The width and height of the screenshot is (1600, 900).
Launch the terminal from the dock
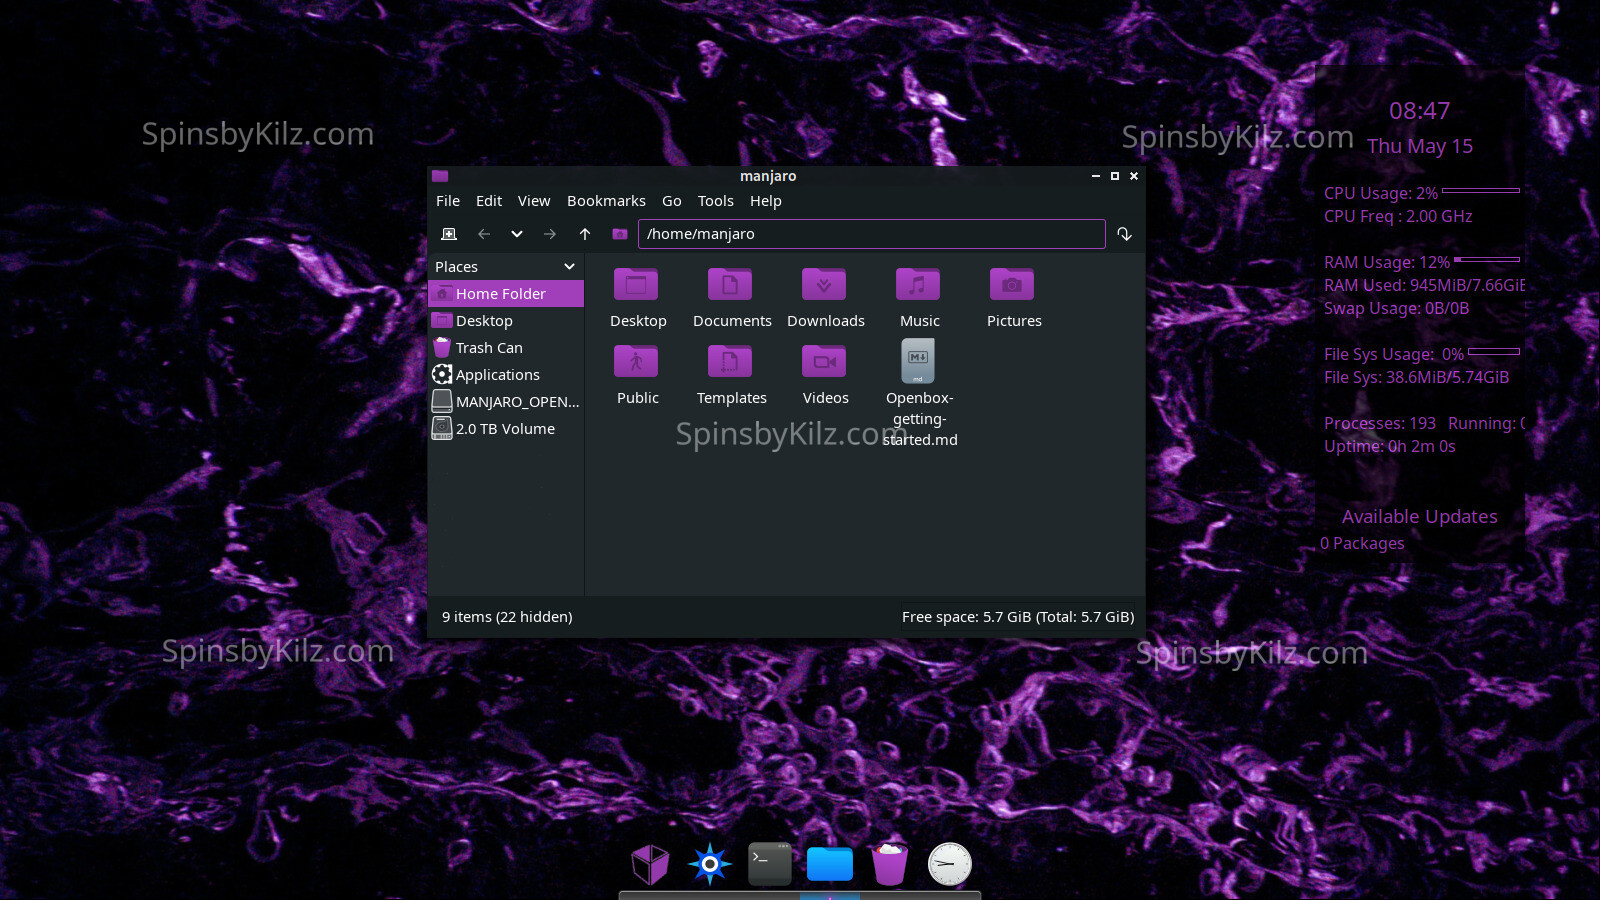tap(770, 864)
